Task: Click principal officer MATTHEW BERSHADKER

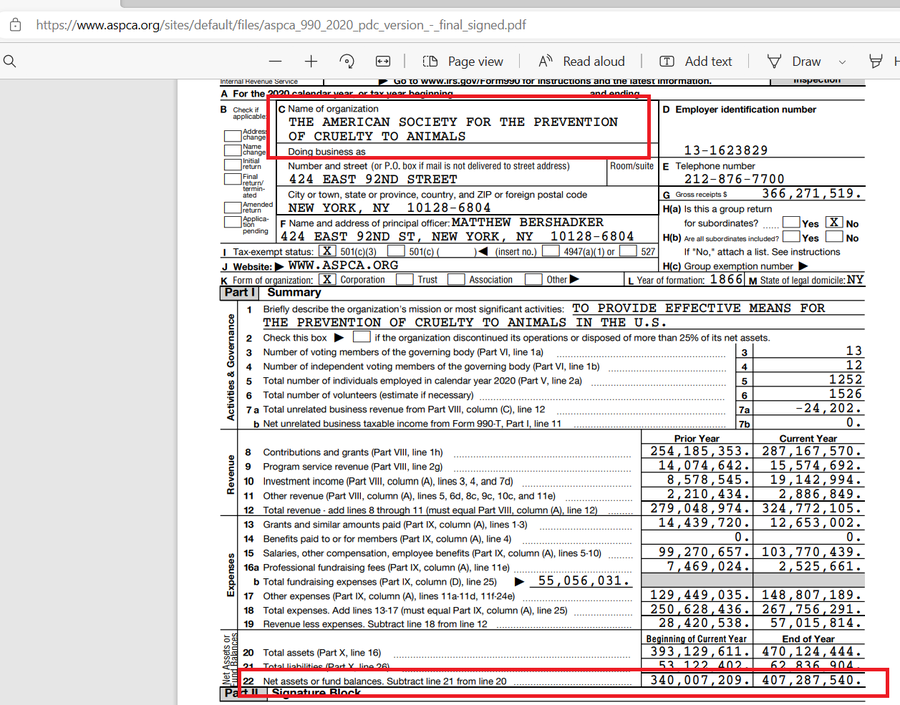Action: coord(527,222)
